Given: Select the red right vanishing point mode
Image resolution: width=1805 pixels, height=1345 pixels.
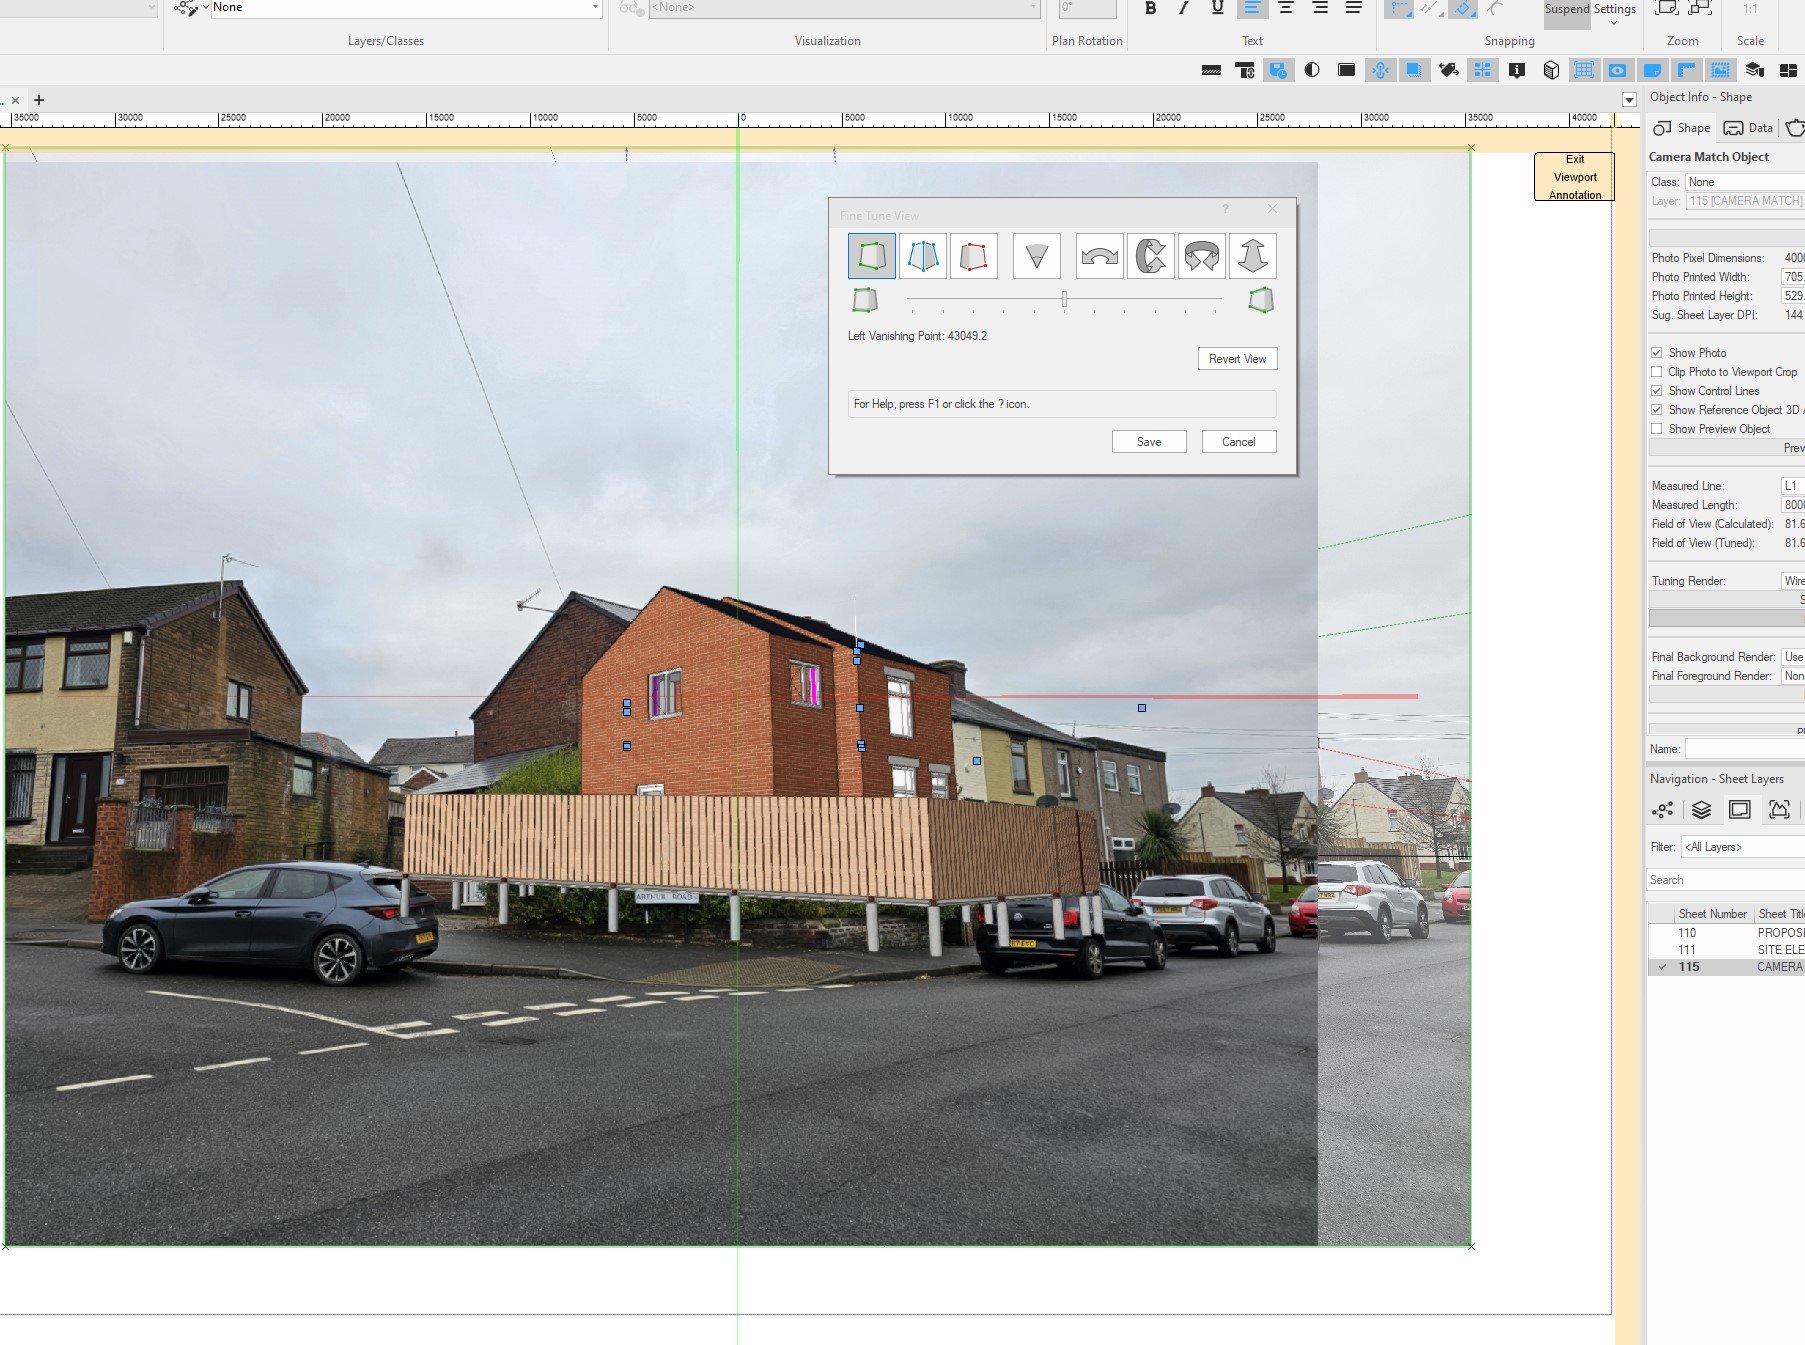Looking at the screenshot, I should coord(974,256).
